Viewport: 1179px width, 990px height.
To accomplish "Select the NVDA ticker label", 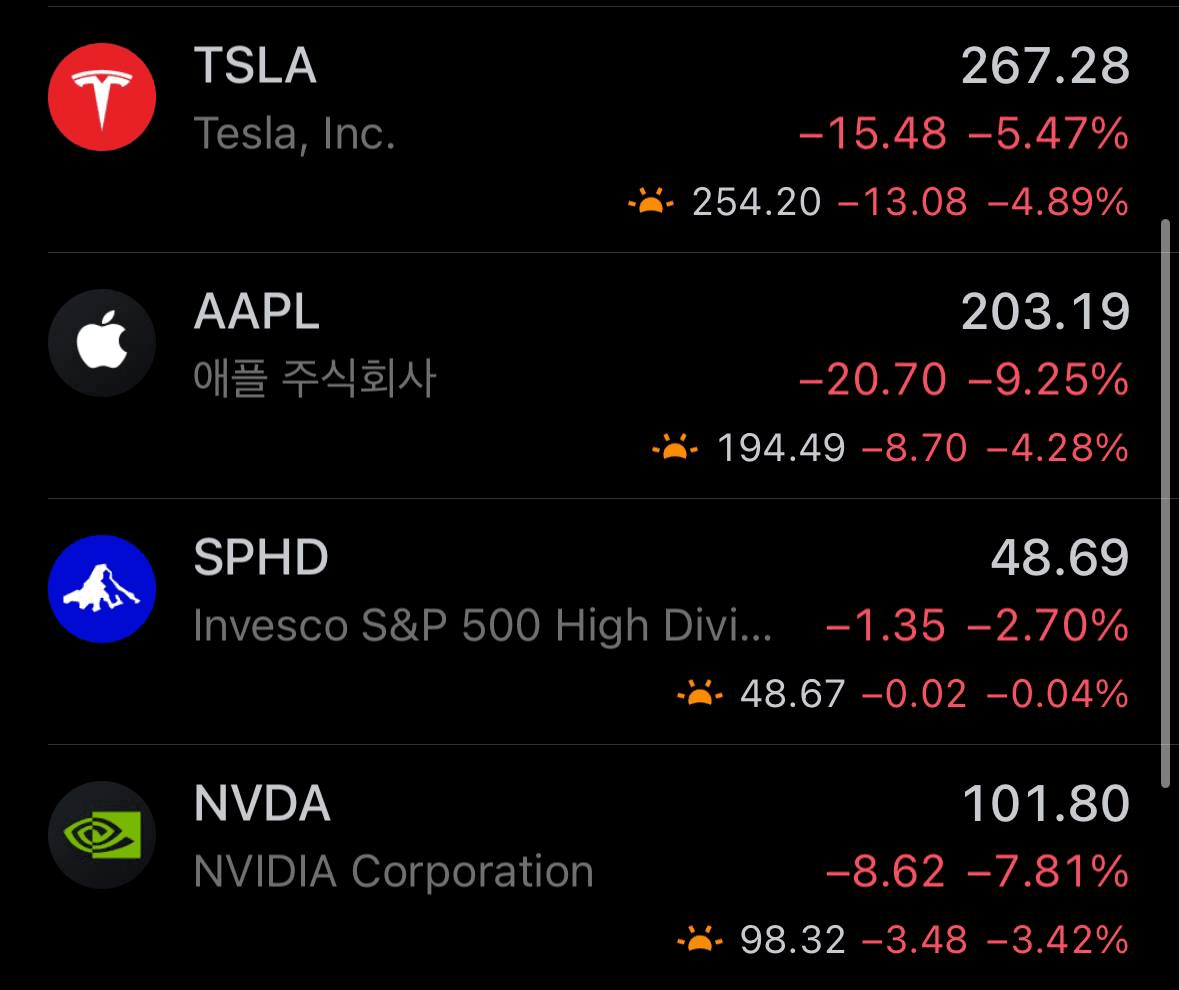I will pyautogui.click(x=262, y=805).
